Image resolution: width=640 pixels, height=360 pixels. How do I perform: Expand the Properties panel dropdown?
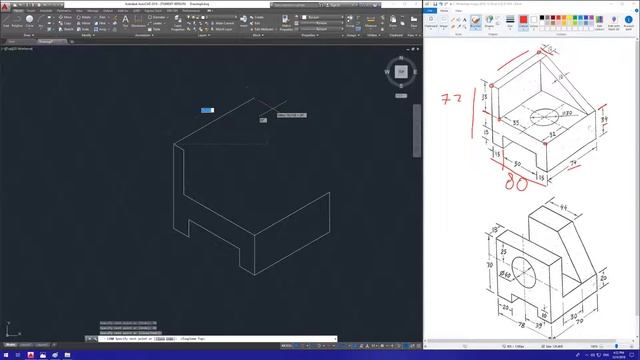click(x=310, y=35)
